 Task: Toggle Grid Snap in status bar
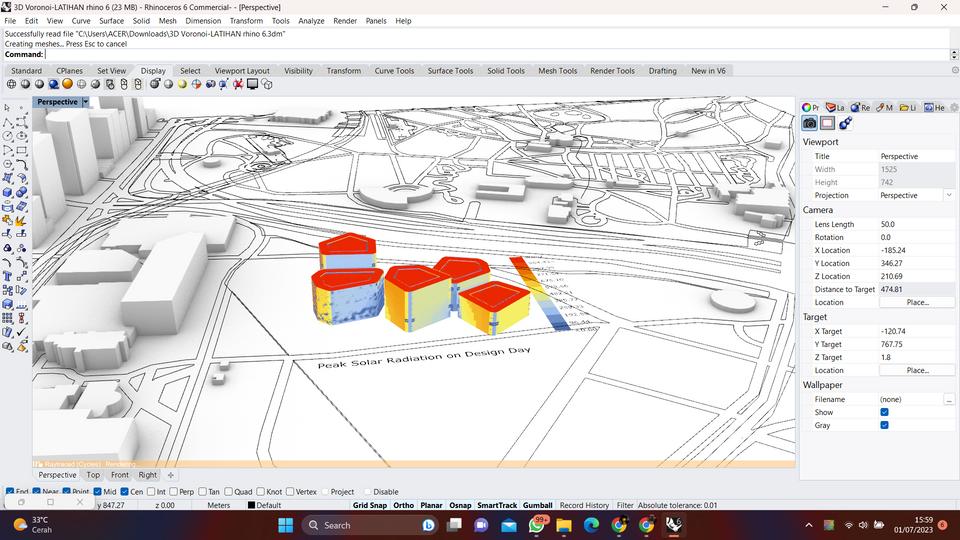pos(369,505)
